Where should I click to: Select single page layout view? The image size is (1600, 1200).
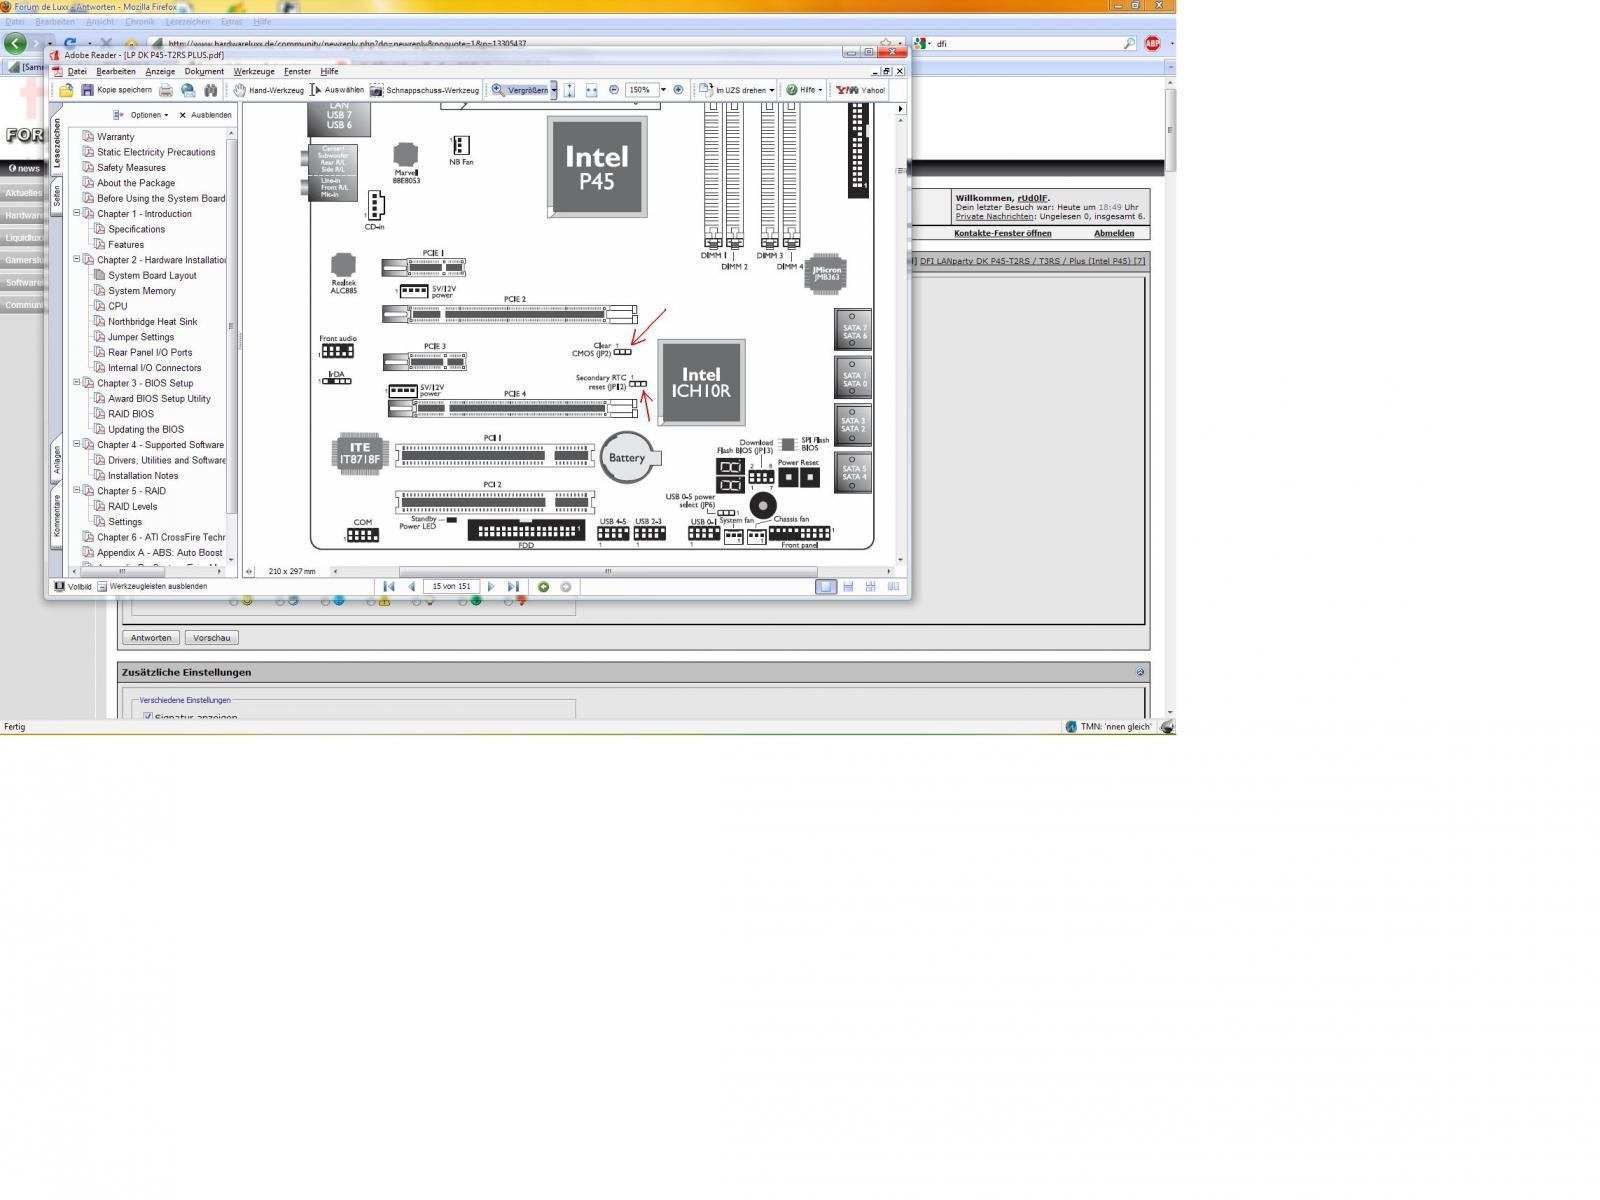826,587
